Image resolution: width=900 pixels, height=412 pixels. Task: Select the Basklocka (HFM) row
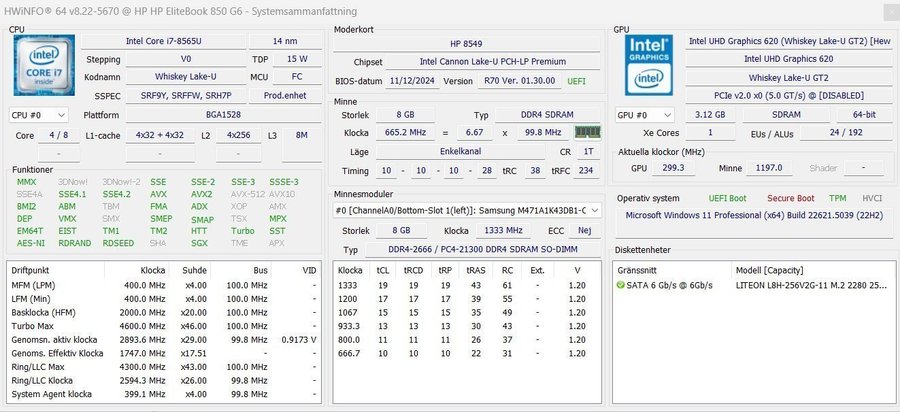164,312
